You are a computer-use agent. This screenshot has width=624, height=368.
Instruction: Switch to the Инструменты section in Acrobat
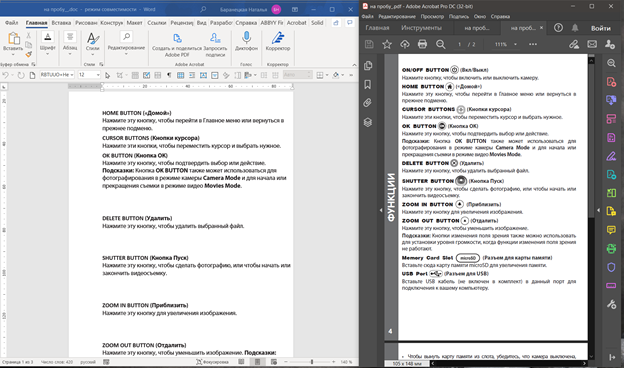click(x=421, y=28)
